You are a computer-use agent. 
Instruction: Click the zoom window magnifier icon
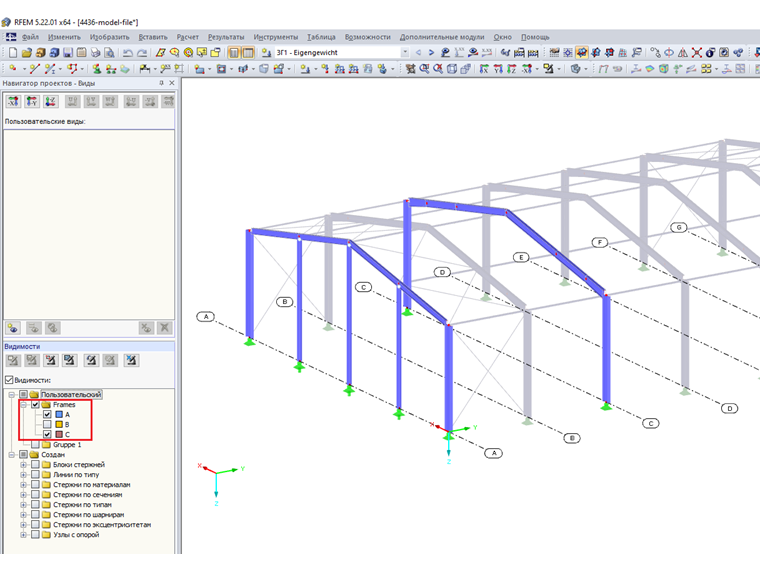tap(424, 69)
